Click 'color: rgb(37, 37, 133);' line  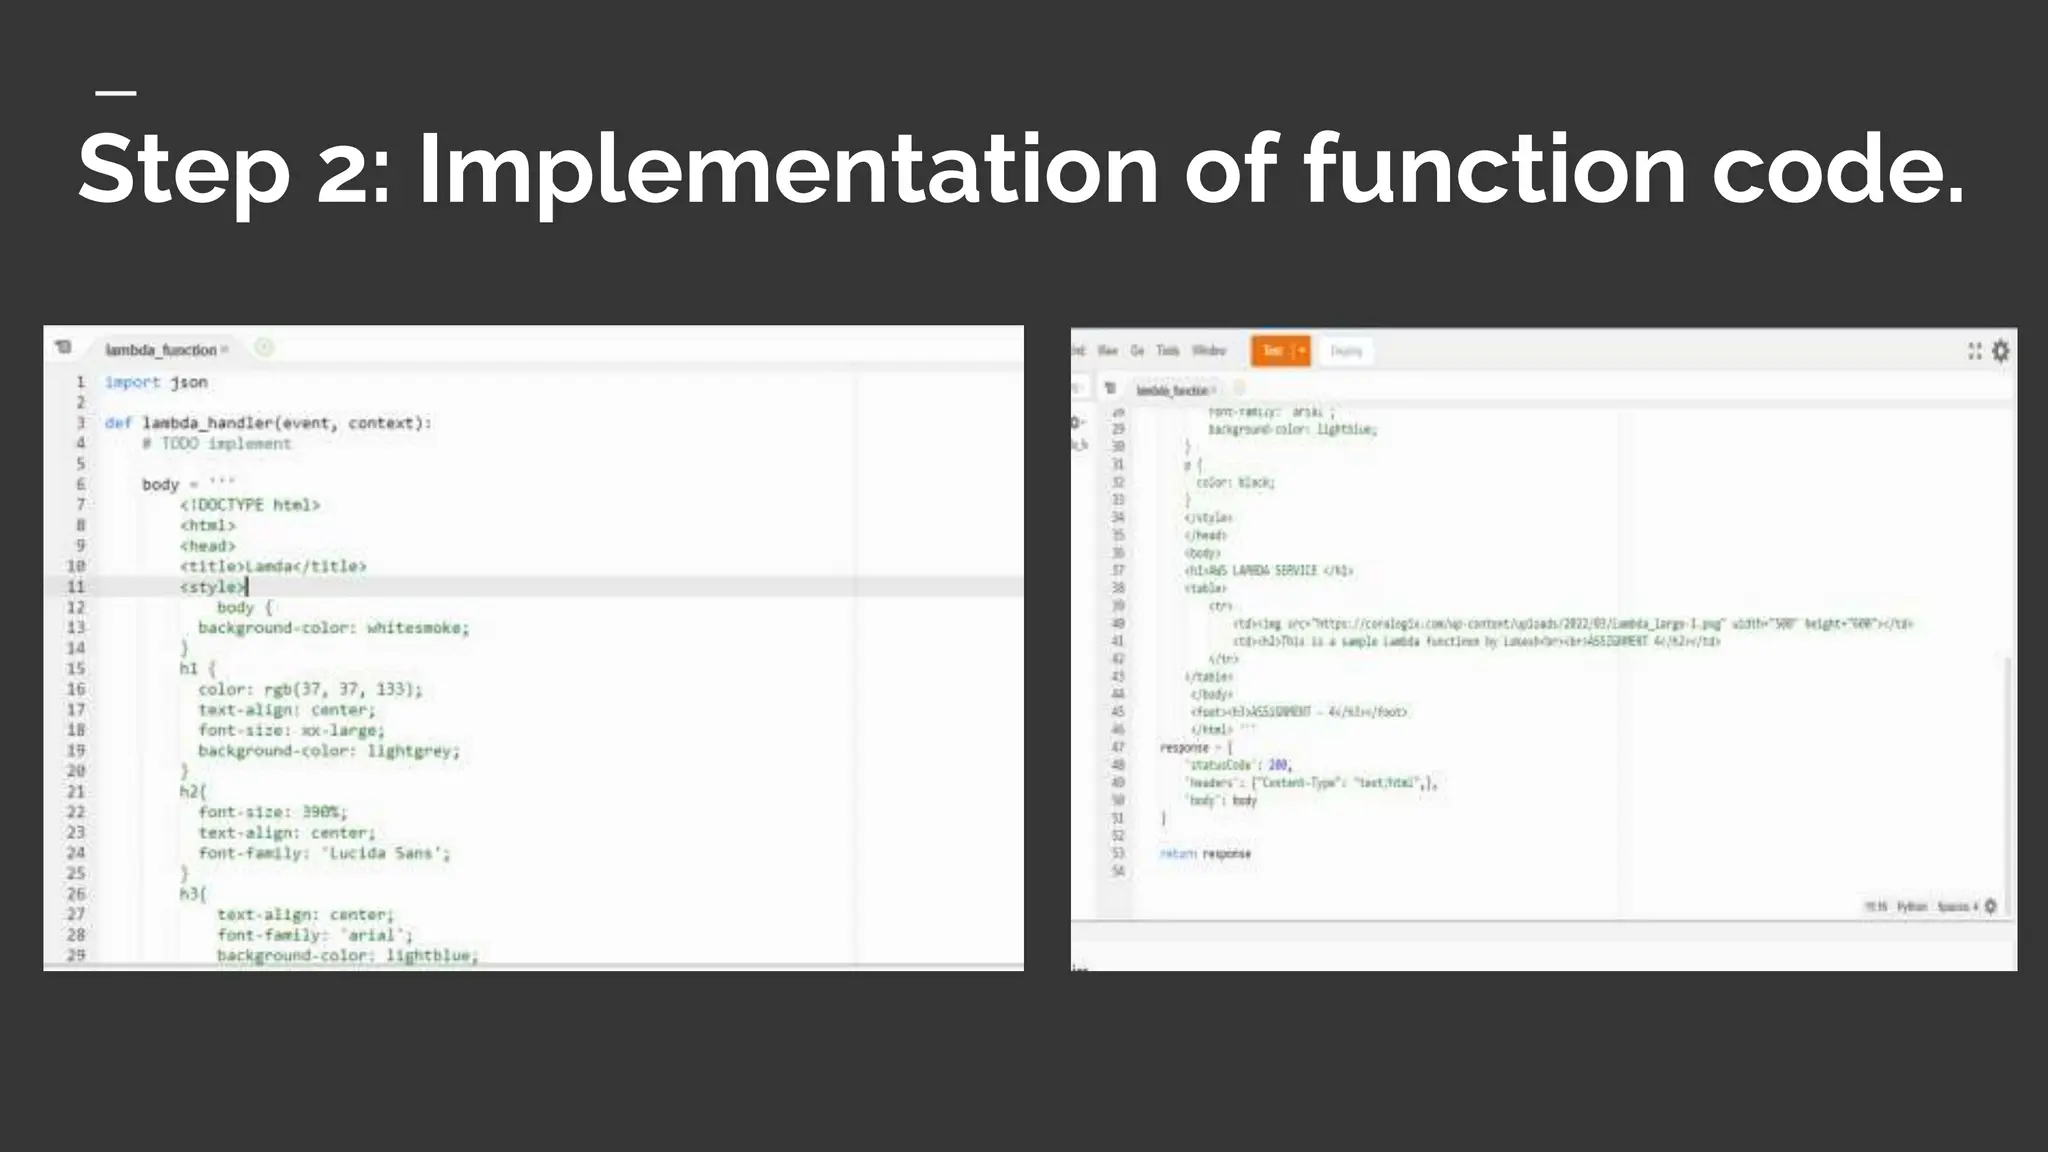tap(311, 689)
